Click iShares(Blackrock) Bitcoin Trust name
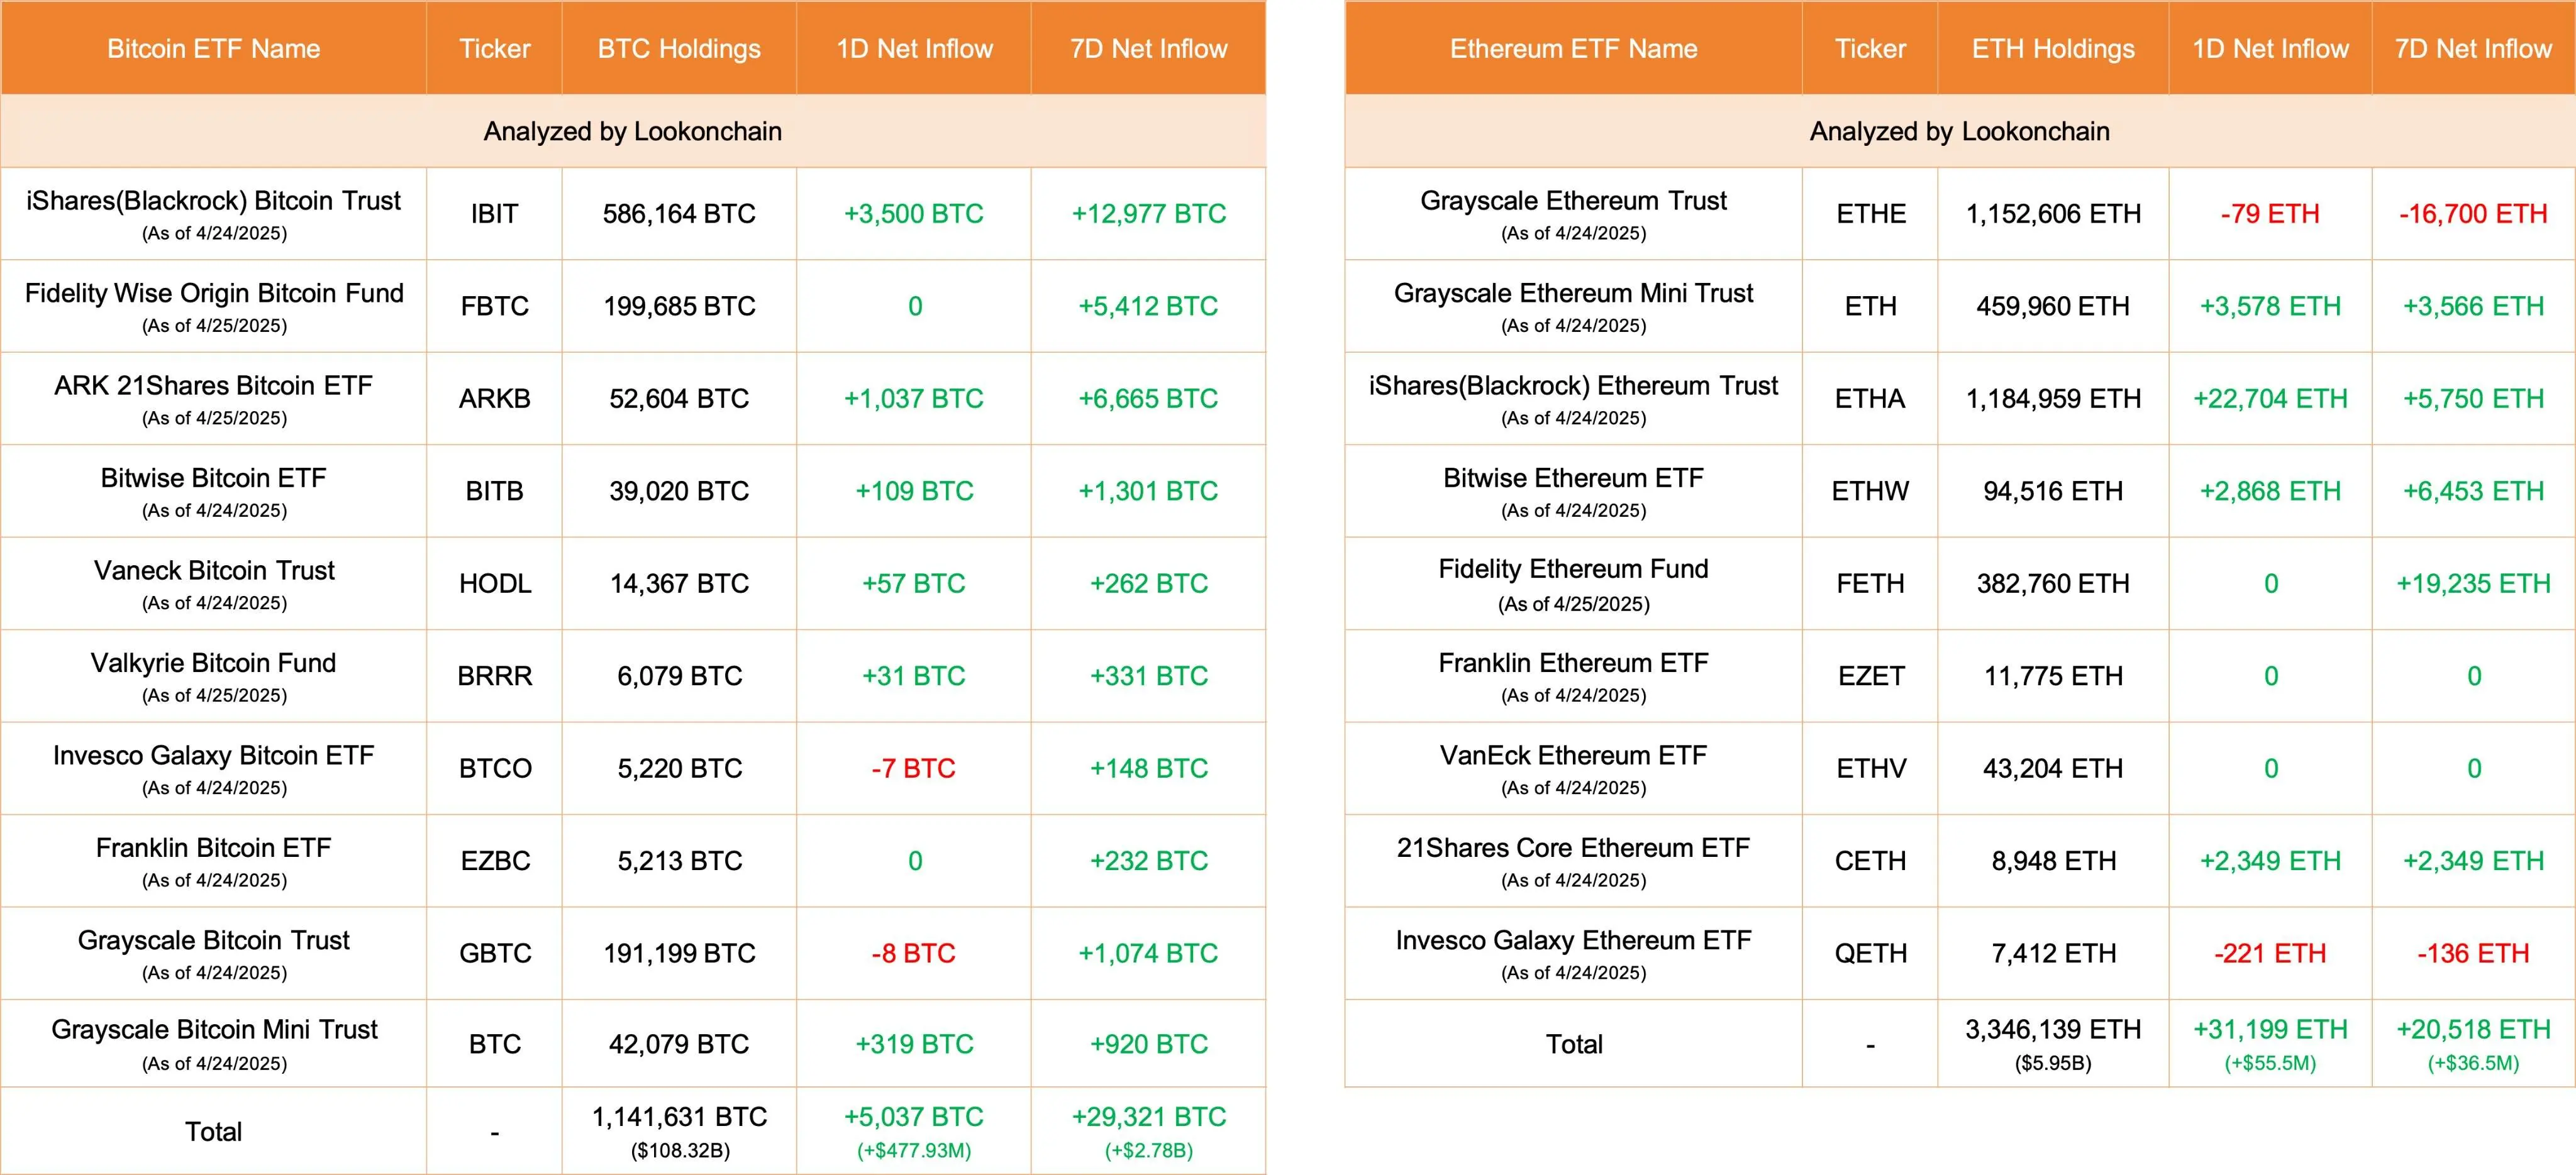This screenshot has height=1175, width=2576. pyautogui.click(x=213, y=201)
